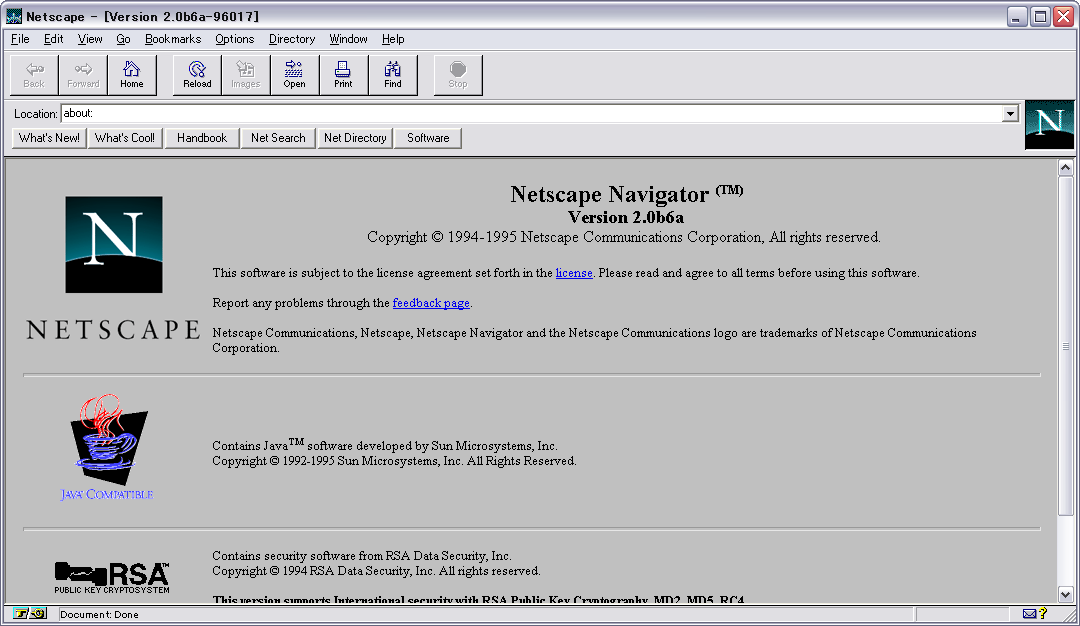Open the File menu
This screenshot has width=1080, height=626.
[x=20, y=39]
